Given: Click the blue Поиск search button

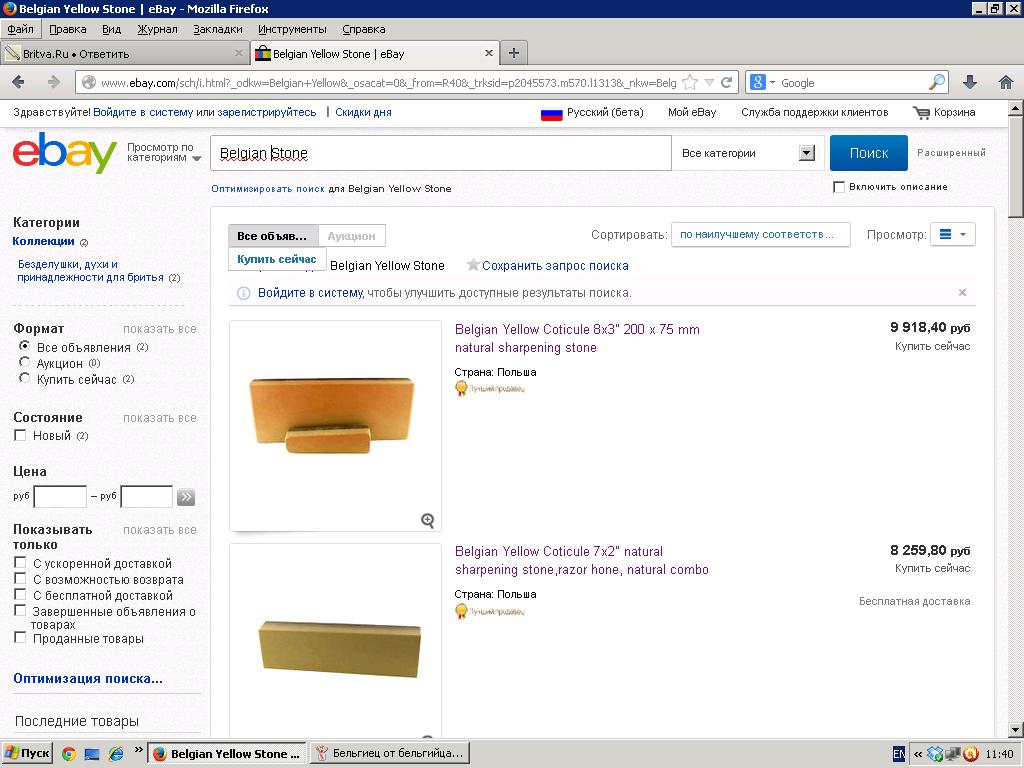Looking at the screenshot, I should click(868, 153).
